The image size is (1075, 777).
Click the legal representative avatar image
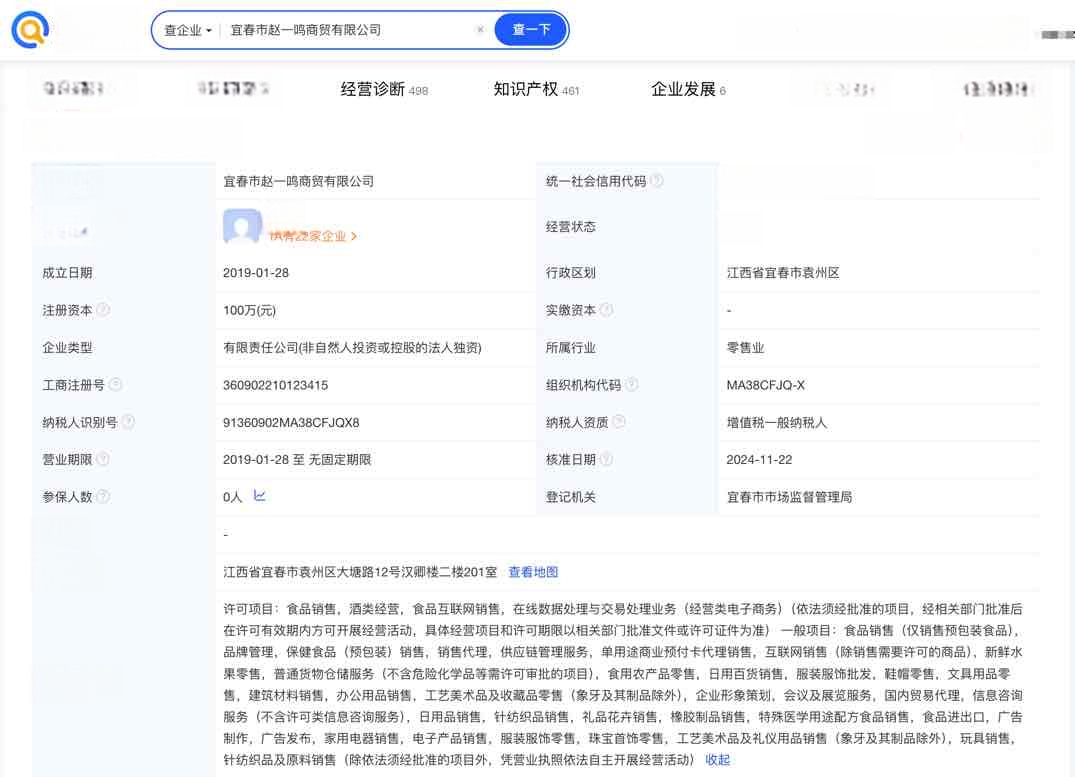pos(242,226)
